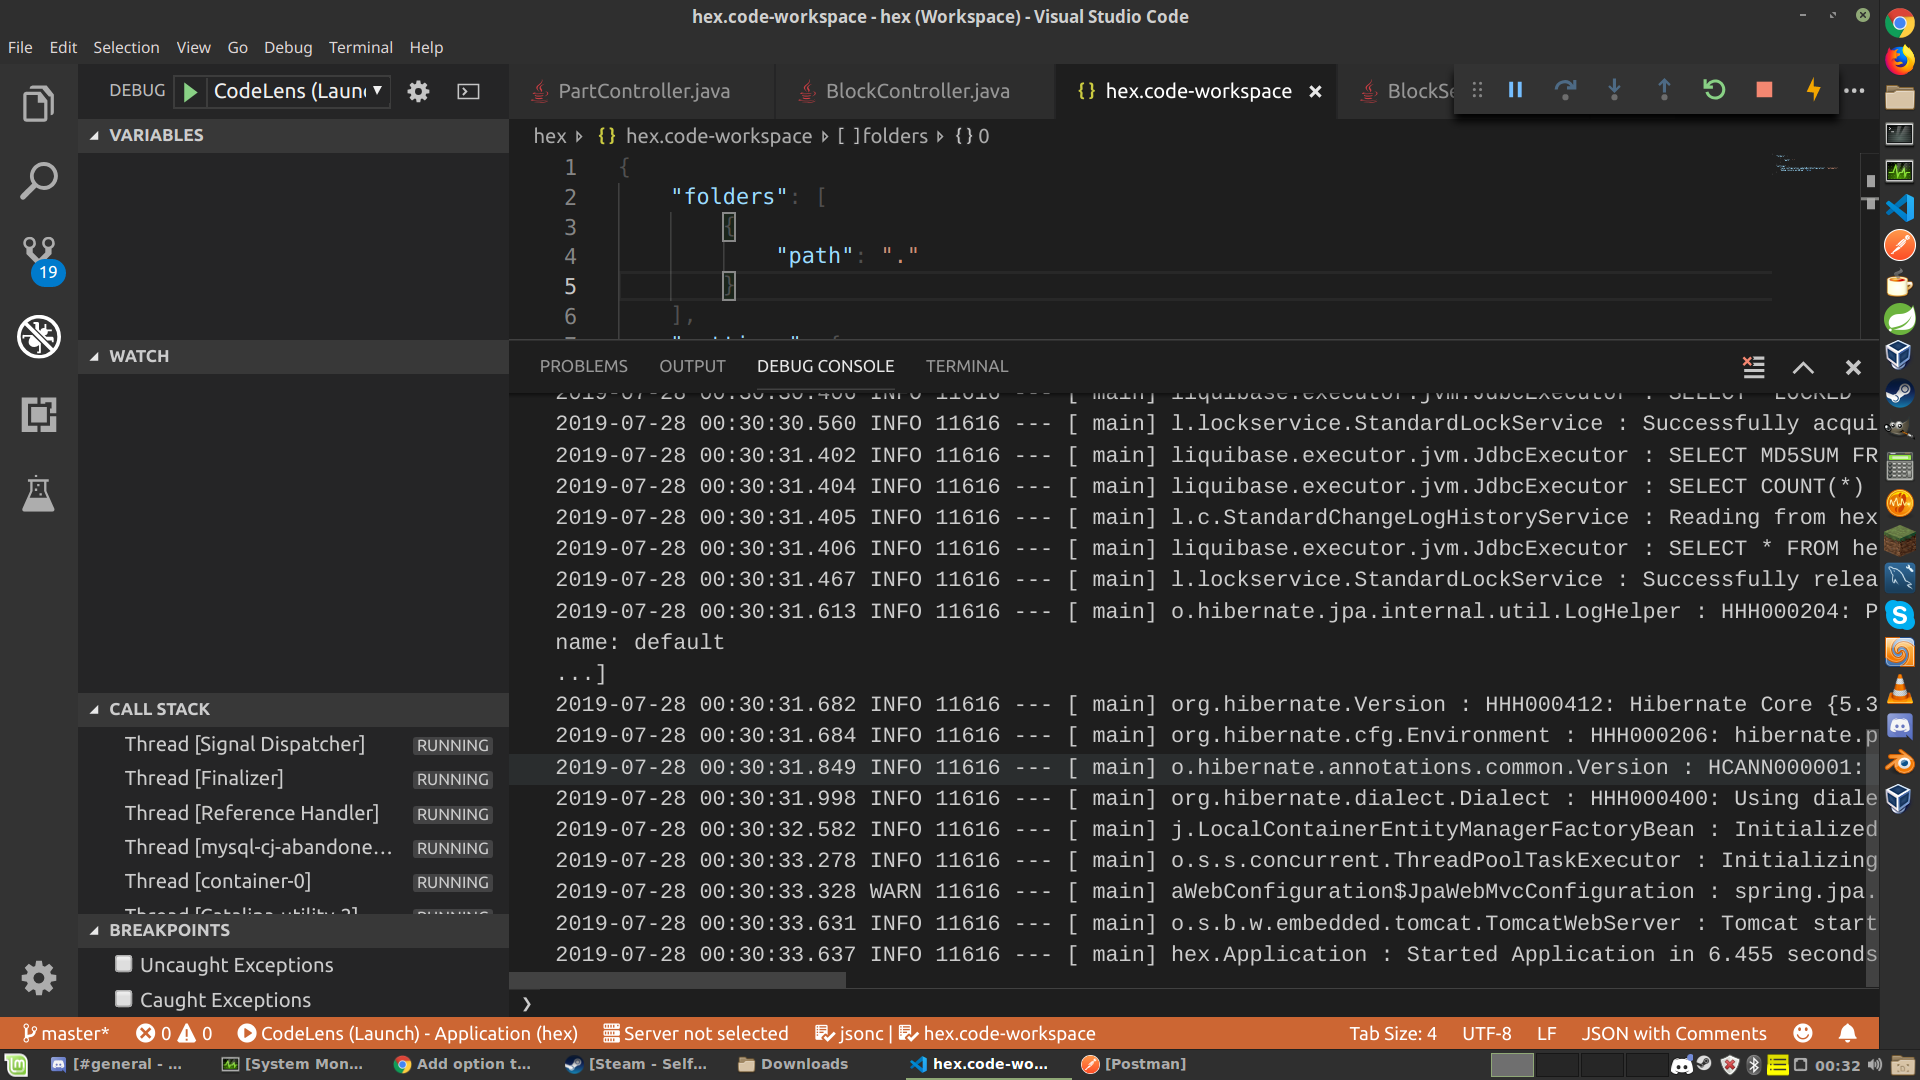Switch to the TERMINAL tab
The width and height of the screenshot is (1920, 1080).
966,366
